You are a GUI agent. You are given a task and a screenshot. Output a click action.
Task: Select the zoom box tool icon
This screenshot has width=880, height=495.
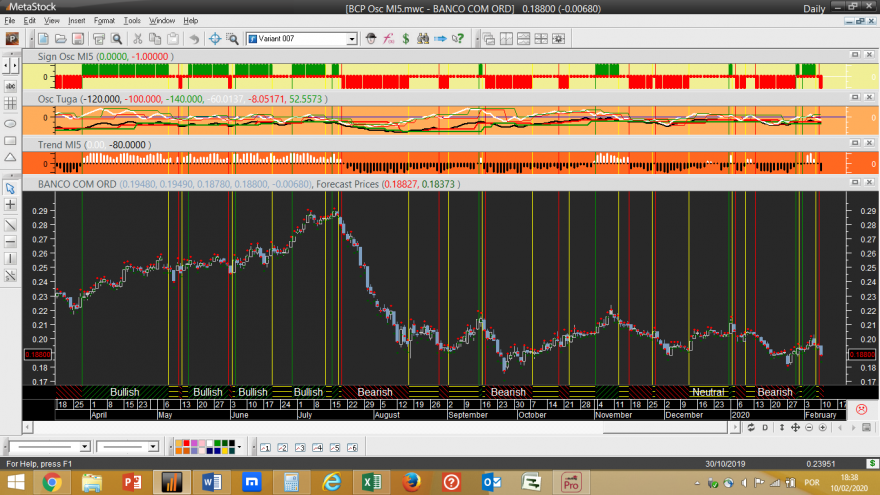[x=232, y=39]
